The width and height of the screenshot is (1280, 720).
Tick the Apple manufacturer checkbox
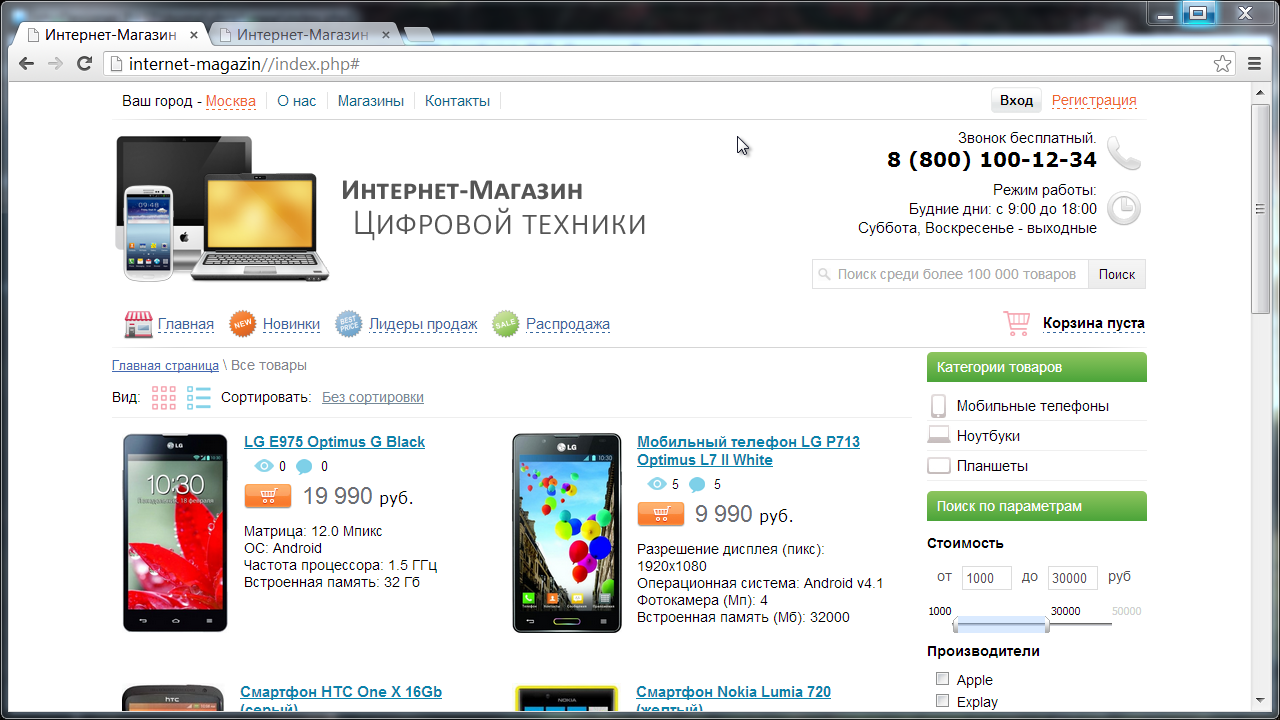point(942,679)
